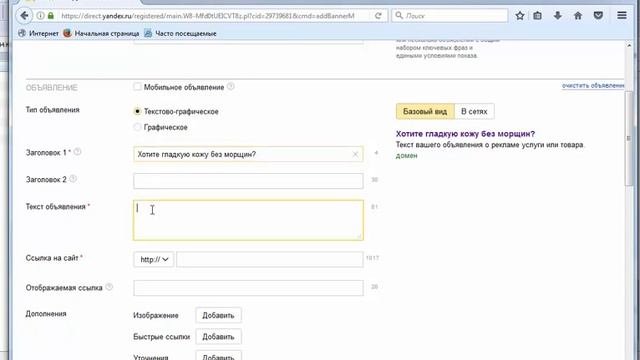Click the browser address bar URL
The width and height of the screenshot is (640, 360).
tap(208, 16)
